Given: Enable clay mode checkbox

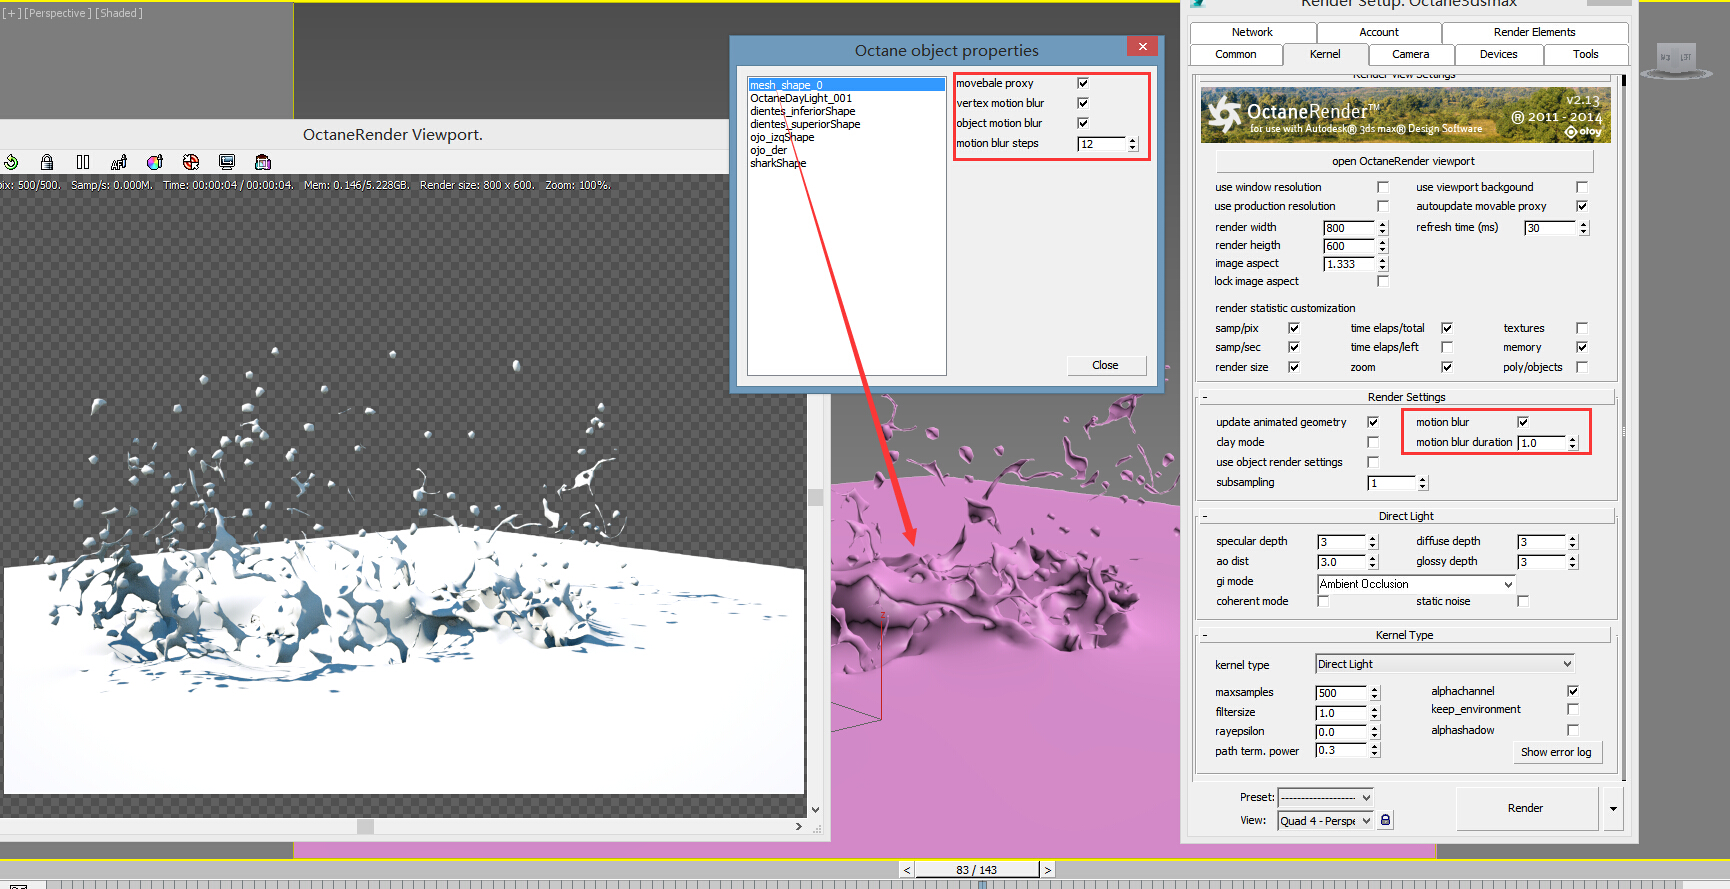Looking at the screenshot, I should tap(1373, 442).
